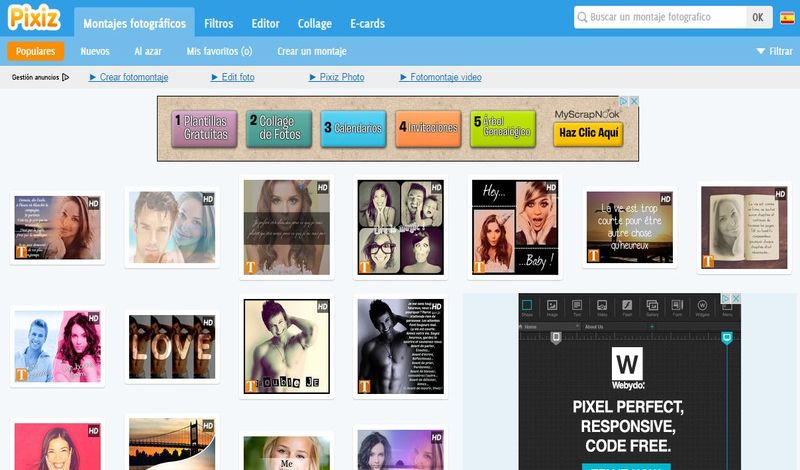Viewport: 800px width, 470px height.
Task: Click the AdChoices icon on Webydo ad
Action: [x=726, y=298]
